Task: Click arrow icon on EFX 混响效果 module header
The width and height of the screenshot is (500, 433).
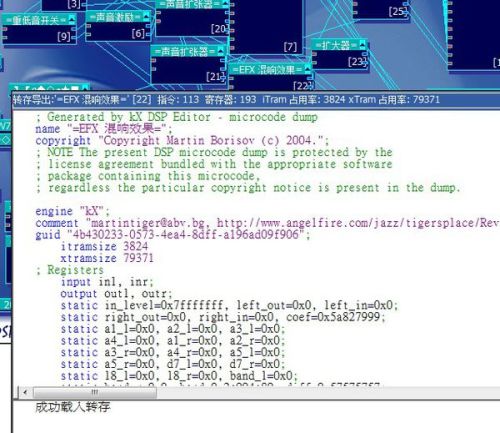Action: 307,69
